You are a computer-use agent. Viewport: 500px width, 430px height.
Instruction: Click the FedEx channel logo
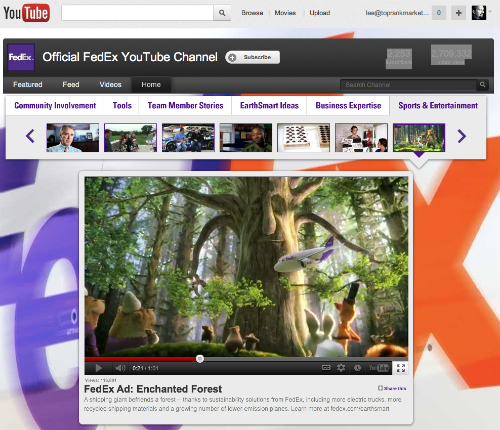click(21, 57)
